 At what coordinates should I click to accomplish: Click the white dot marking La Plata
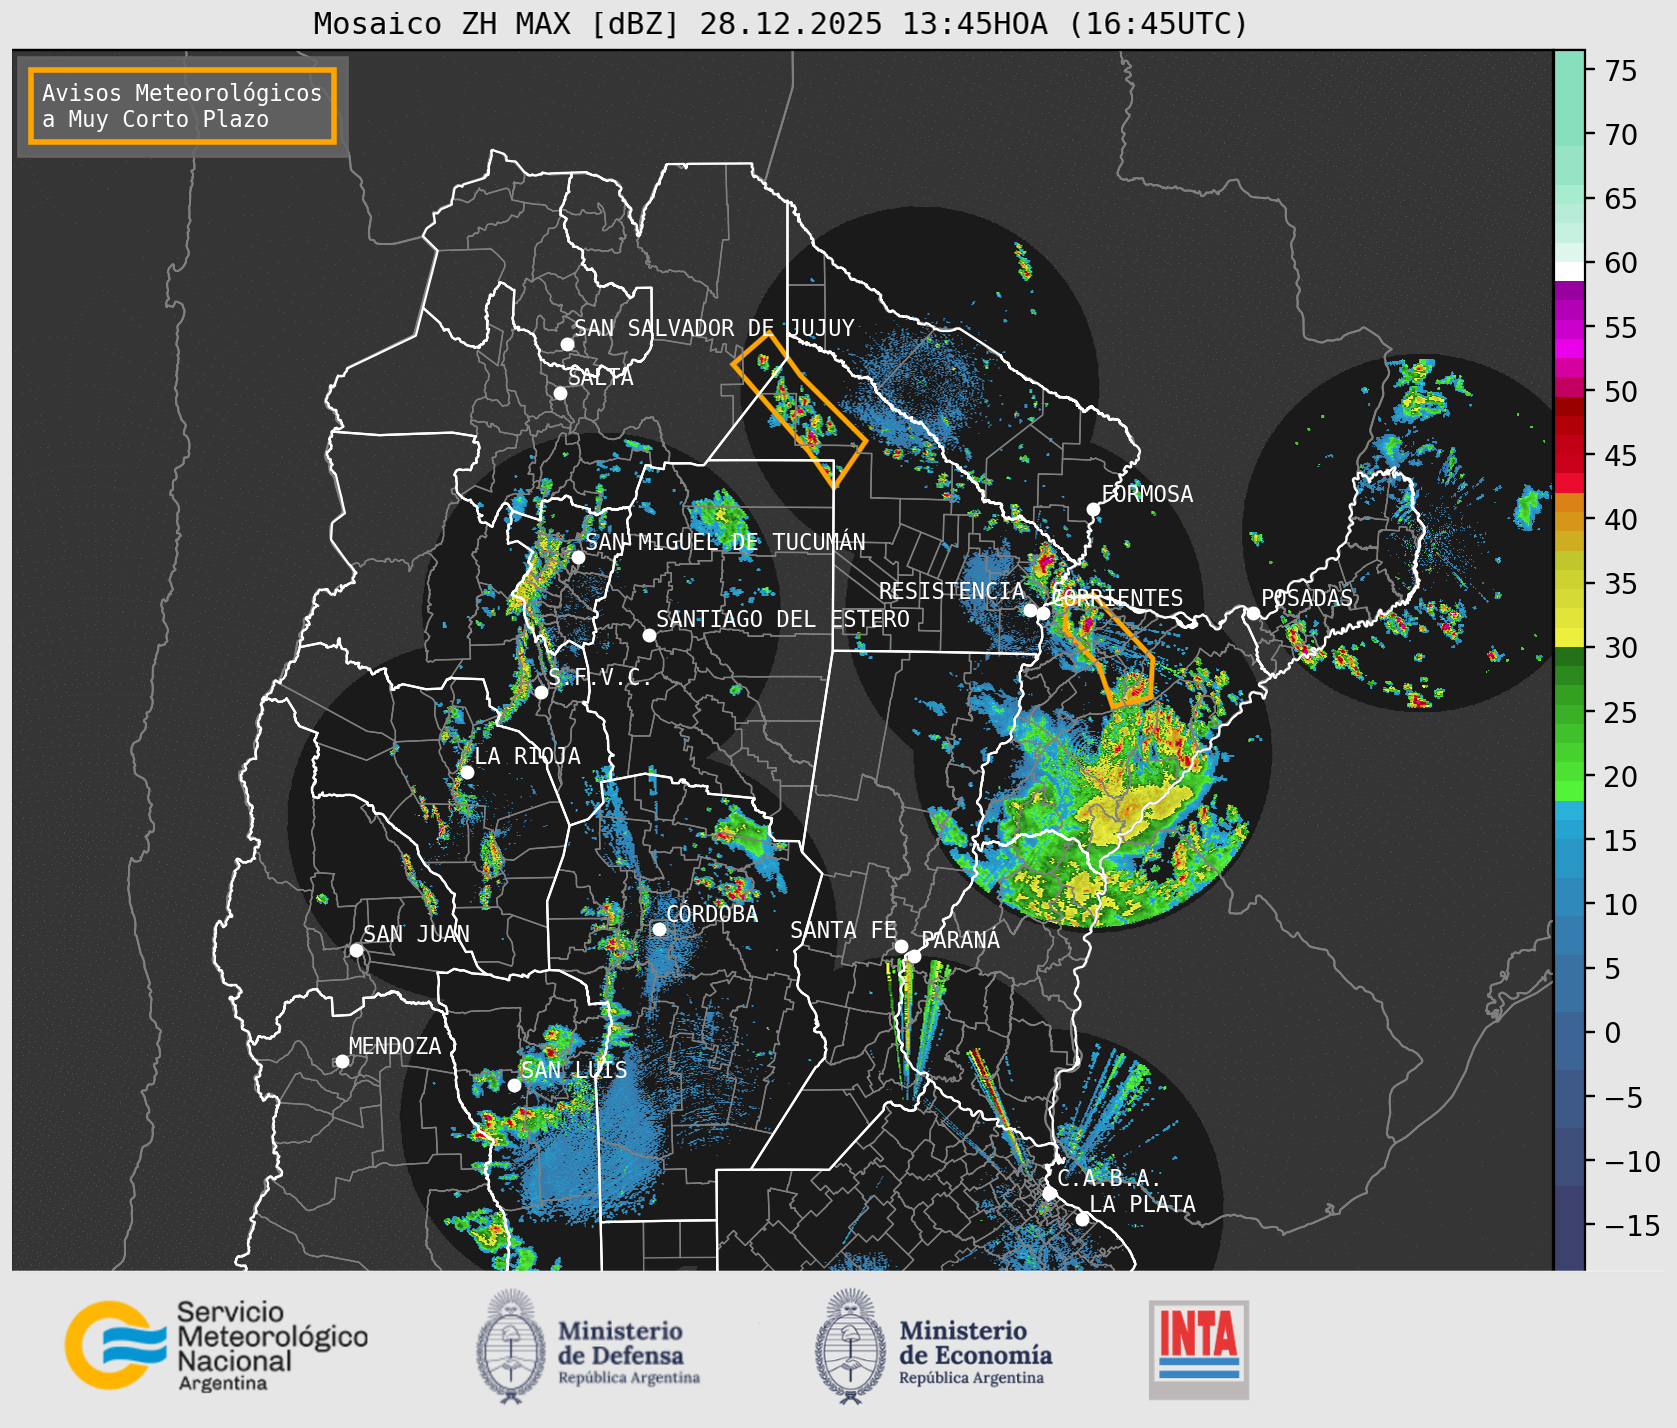click(1082, 1219)
